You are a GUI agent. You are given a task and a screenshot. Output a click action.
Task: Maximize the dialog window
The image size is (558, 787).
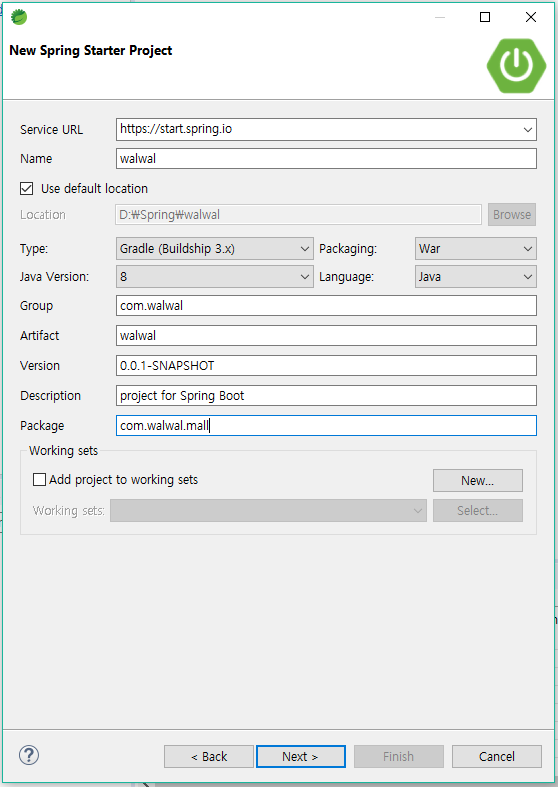(x=485, y=17)
